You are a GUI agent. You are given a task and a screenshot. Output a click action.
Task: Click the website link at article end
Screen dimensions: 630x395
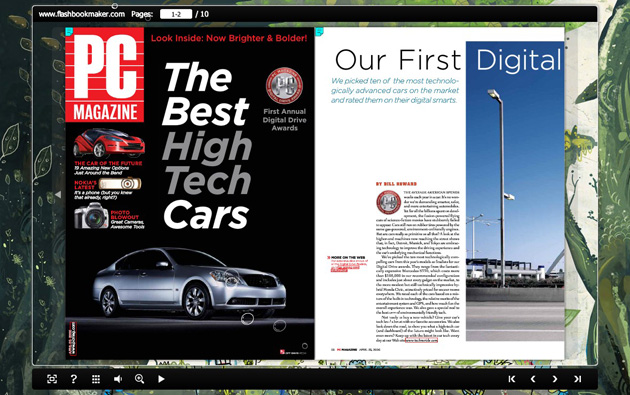coord(421,340)
